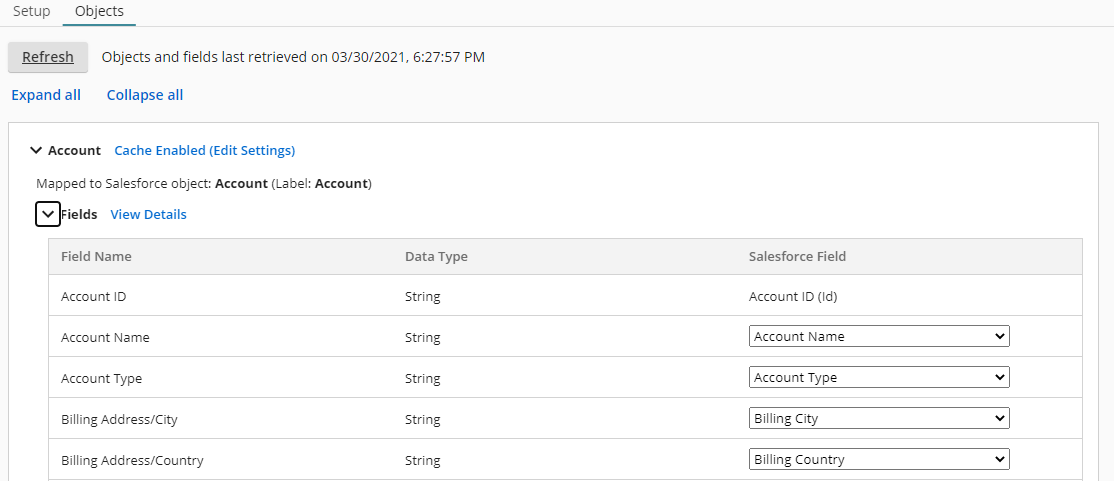Image resolution: width=1114 pixels, height=481 pixels.
Task: Select the Billing Address/City field name cell
Action: (119, 420)
